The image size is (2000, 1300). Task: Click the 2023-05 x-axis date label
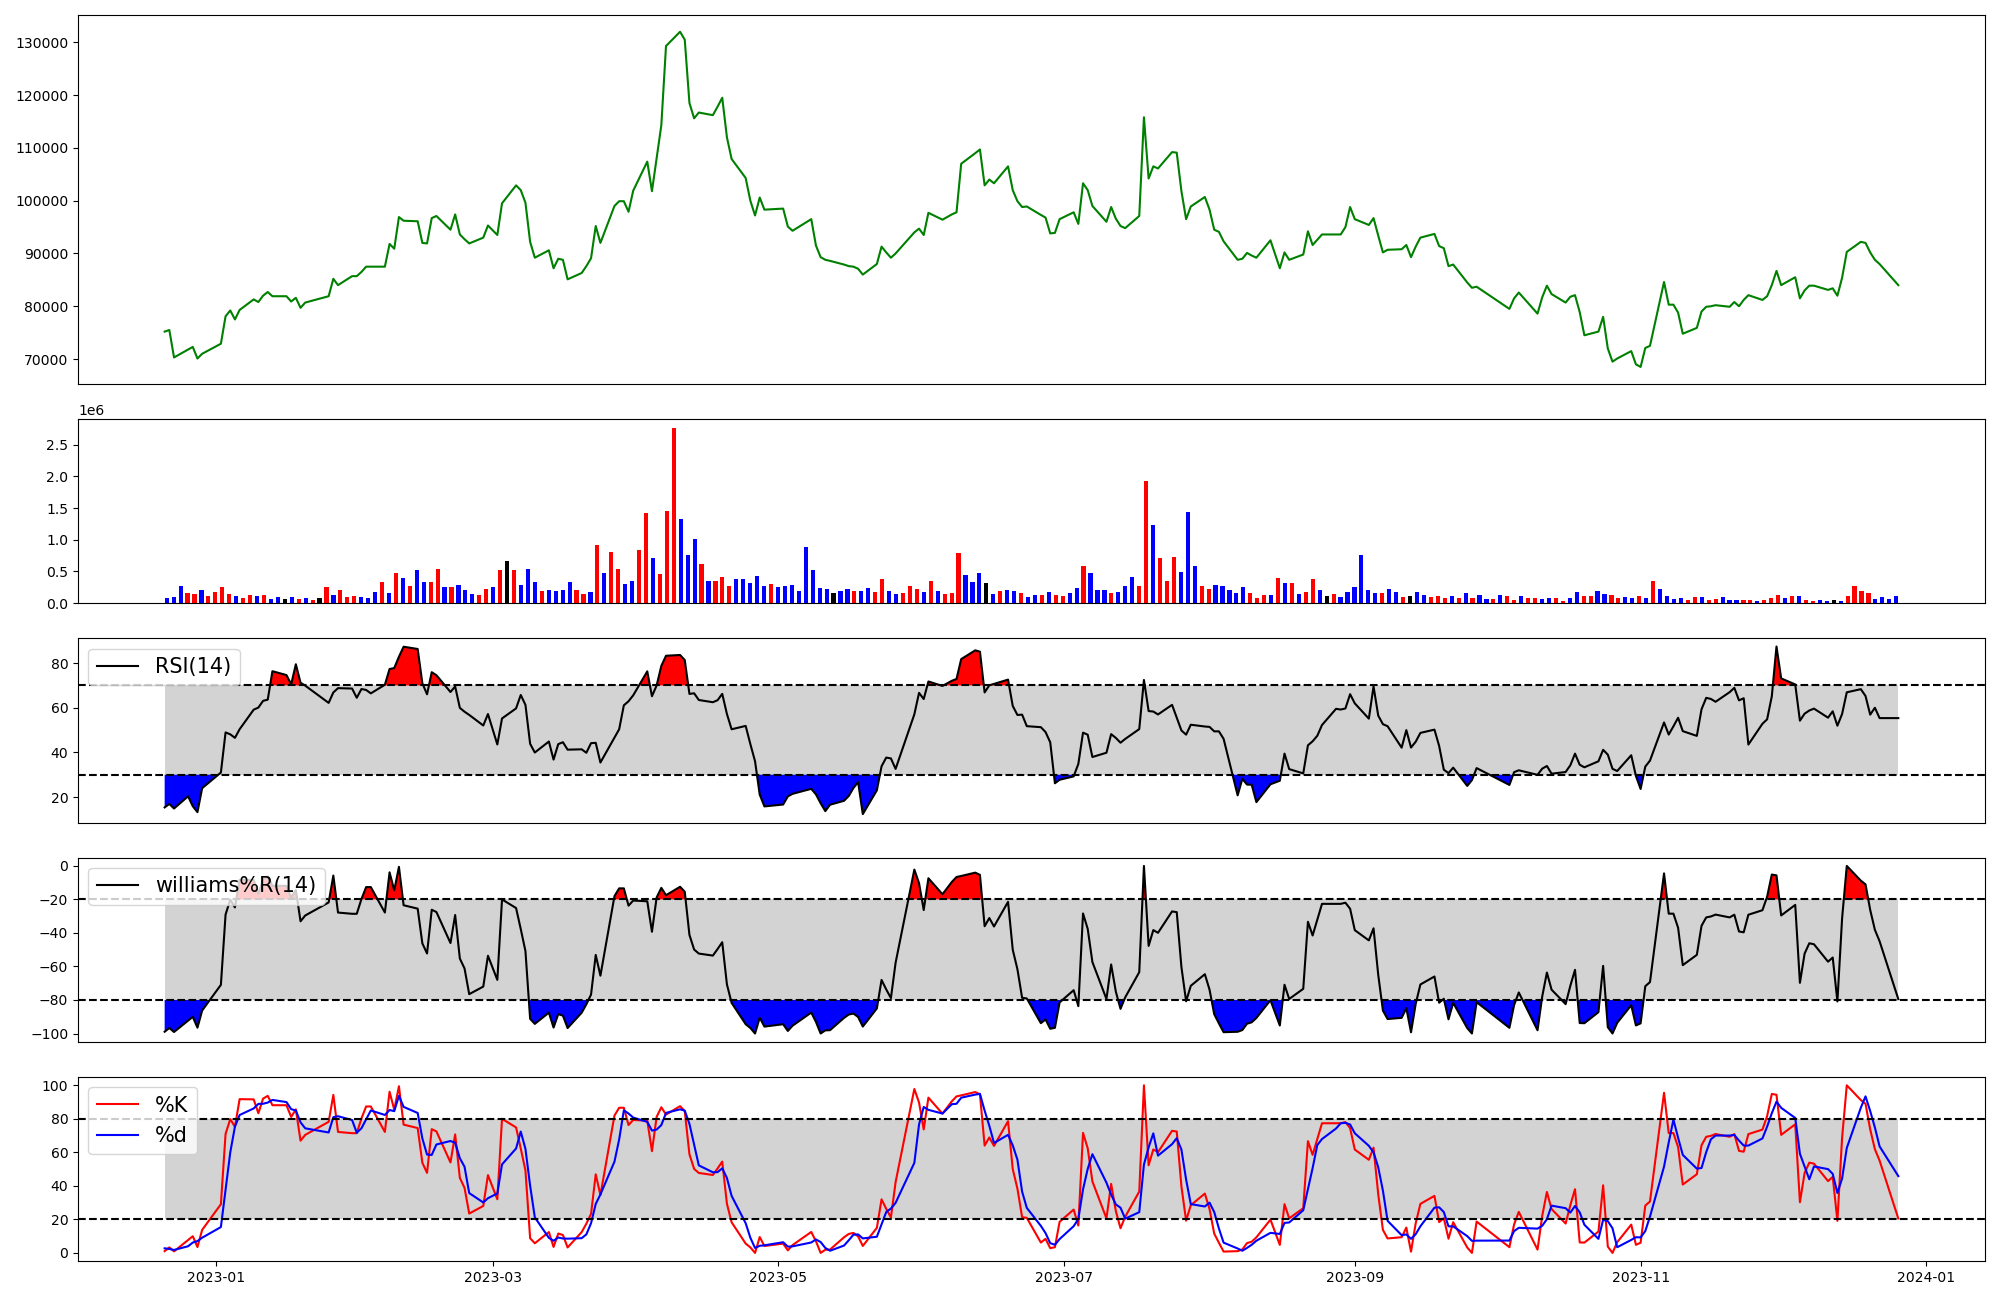point(777,1277)
